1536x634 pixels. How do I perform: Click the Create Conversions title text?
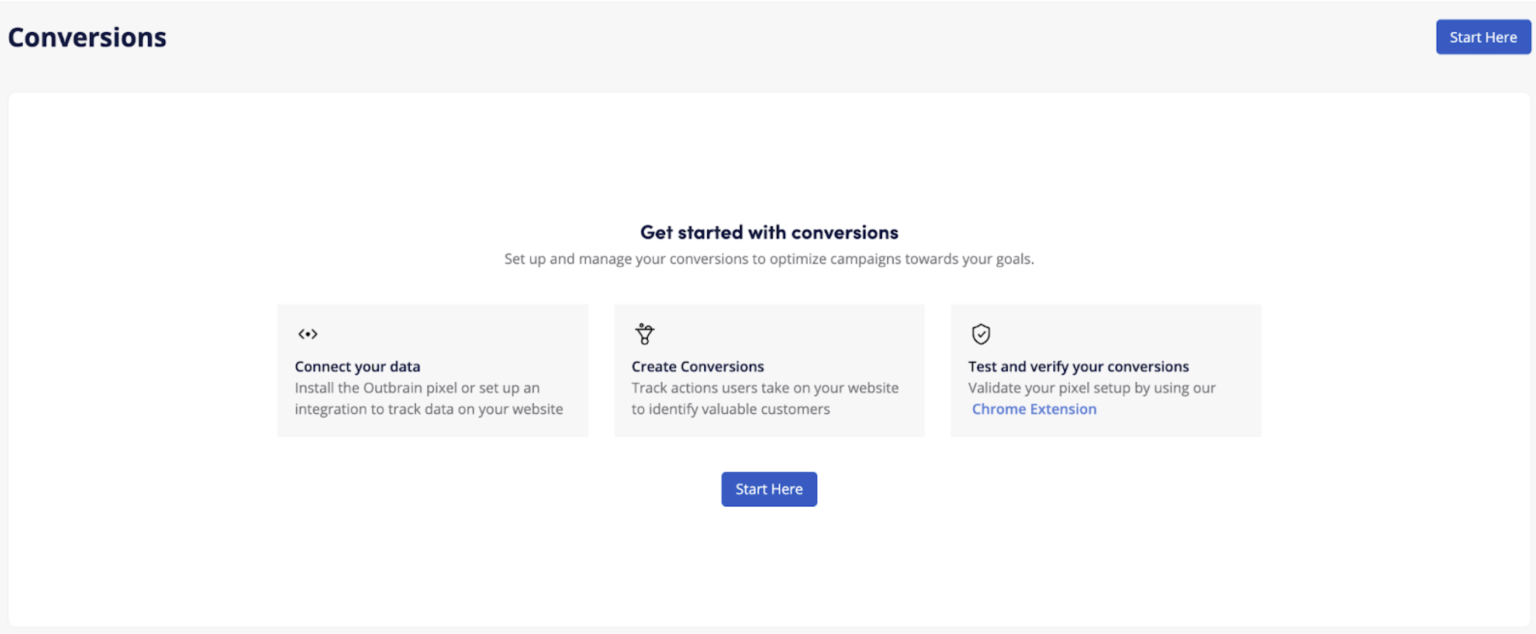tap(697, 366)
